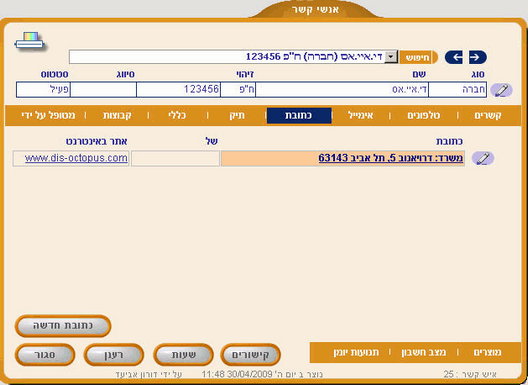
Task: Click the empty של field
Action: (x=175, y=158)
